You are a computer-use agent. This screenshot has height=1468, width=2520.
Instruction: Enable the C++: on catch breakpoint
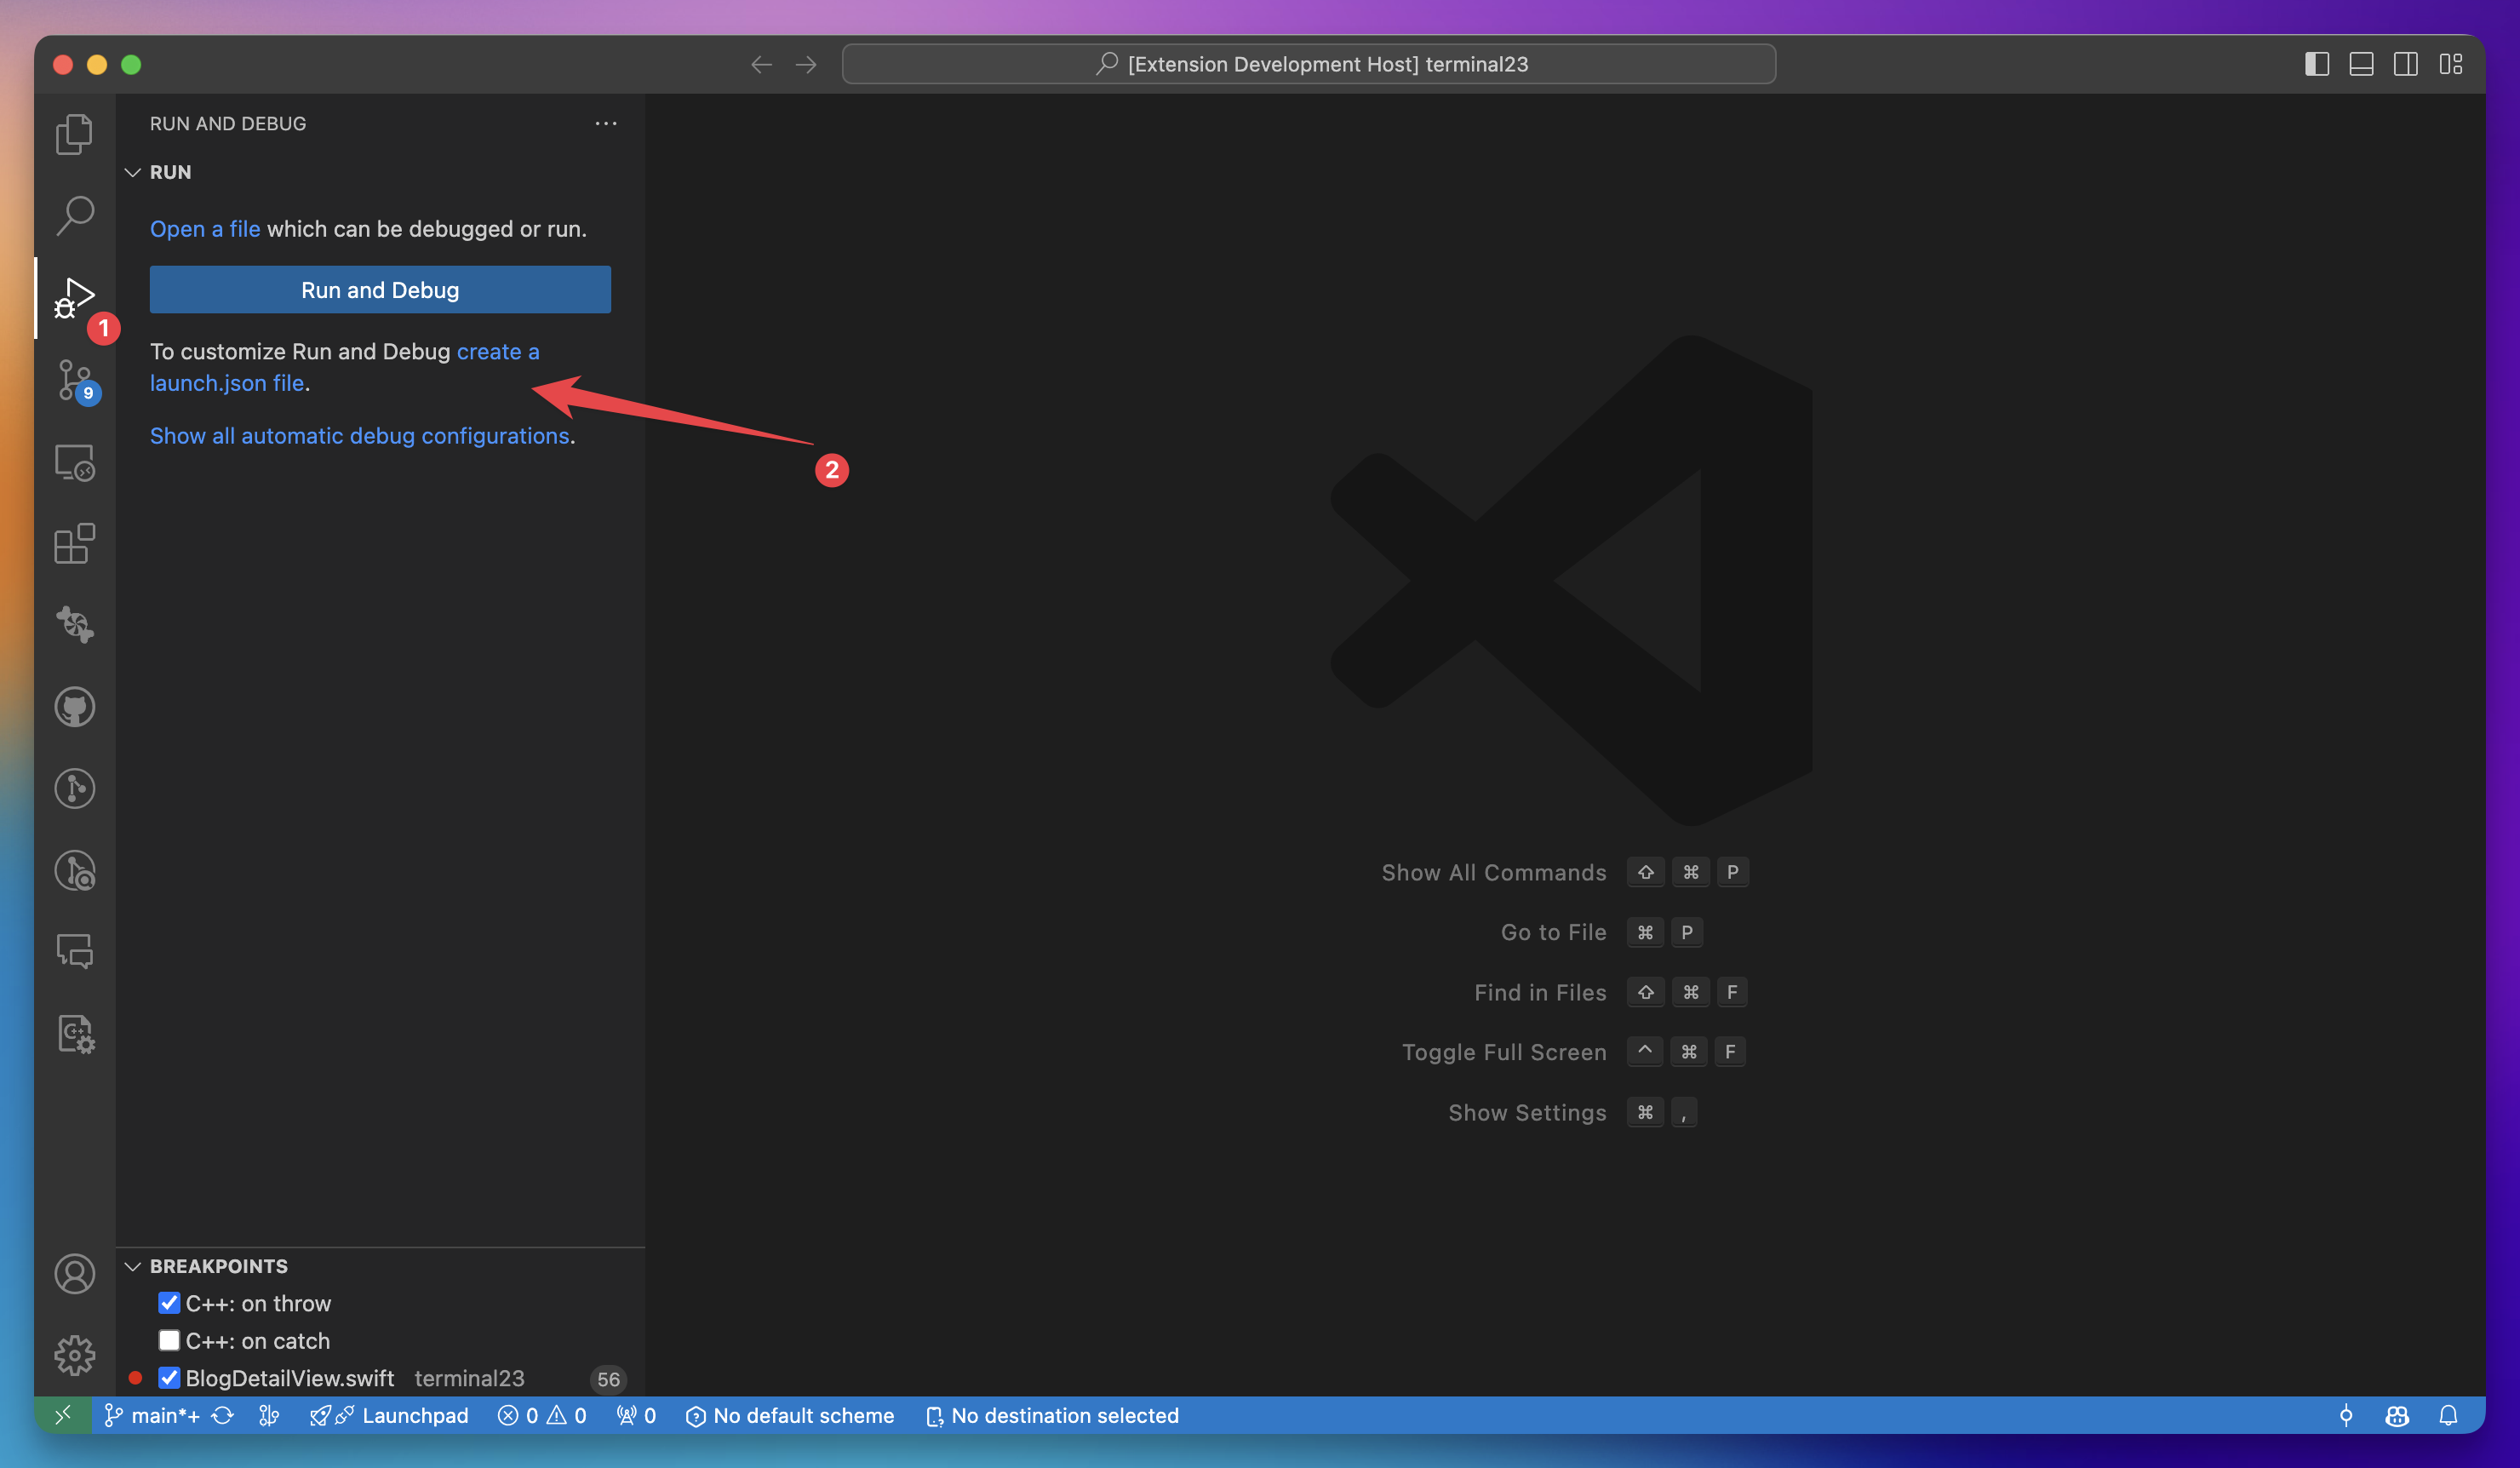(x=169, y=1340)
